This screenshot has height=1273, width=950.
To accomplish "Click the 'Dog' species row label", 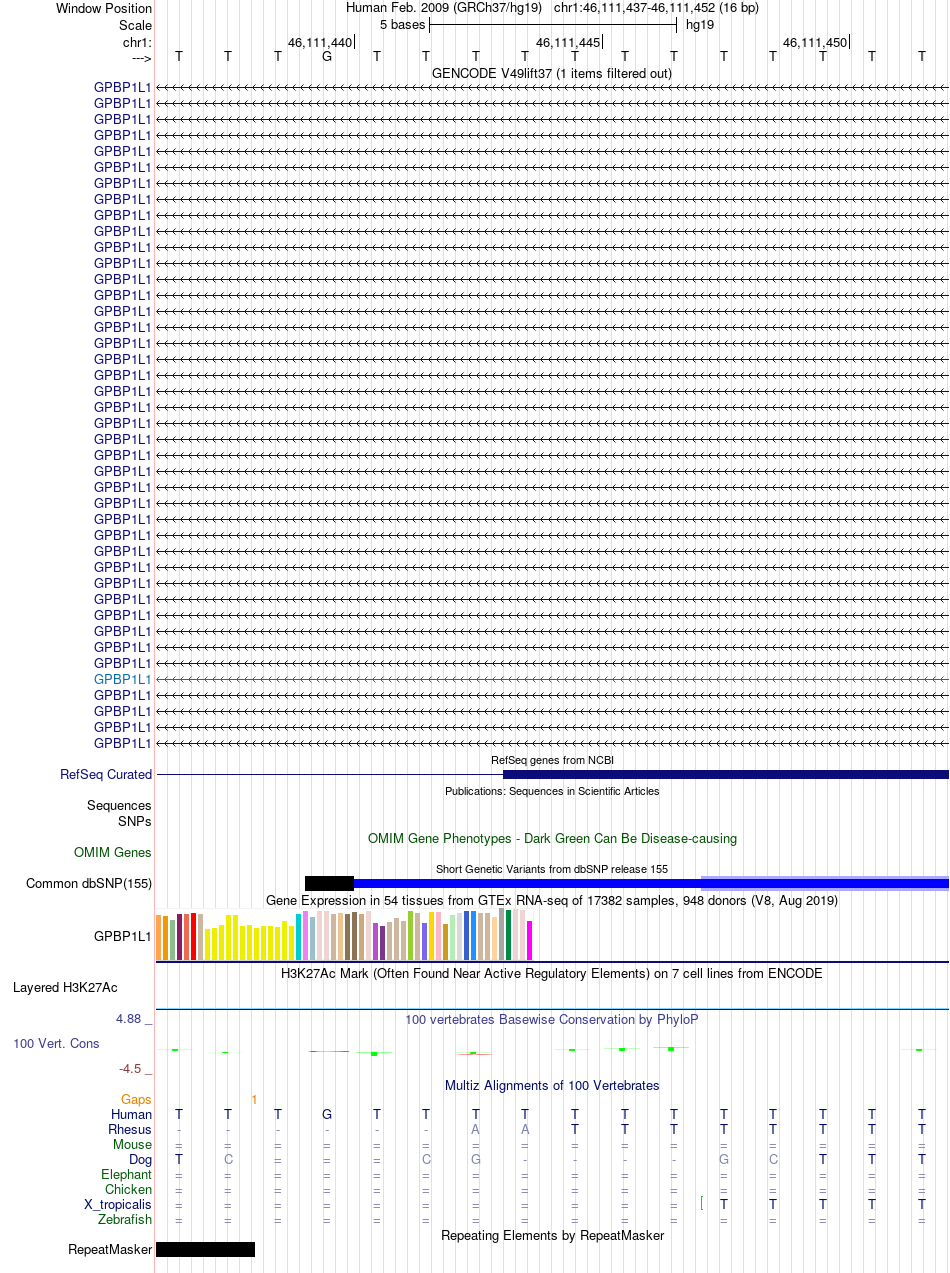I will (140, 1159).
